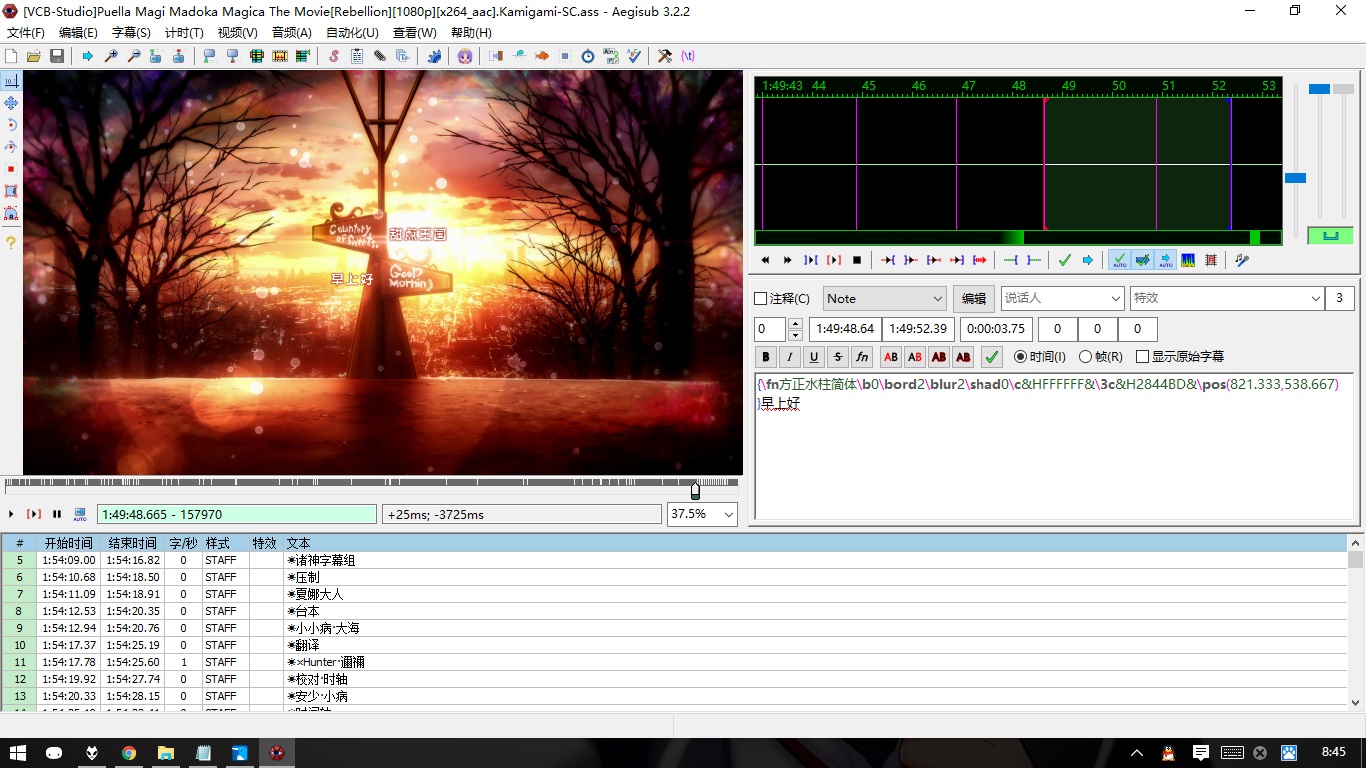
Task: Play audio selection blue bracket button
Action: [811, 260]
